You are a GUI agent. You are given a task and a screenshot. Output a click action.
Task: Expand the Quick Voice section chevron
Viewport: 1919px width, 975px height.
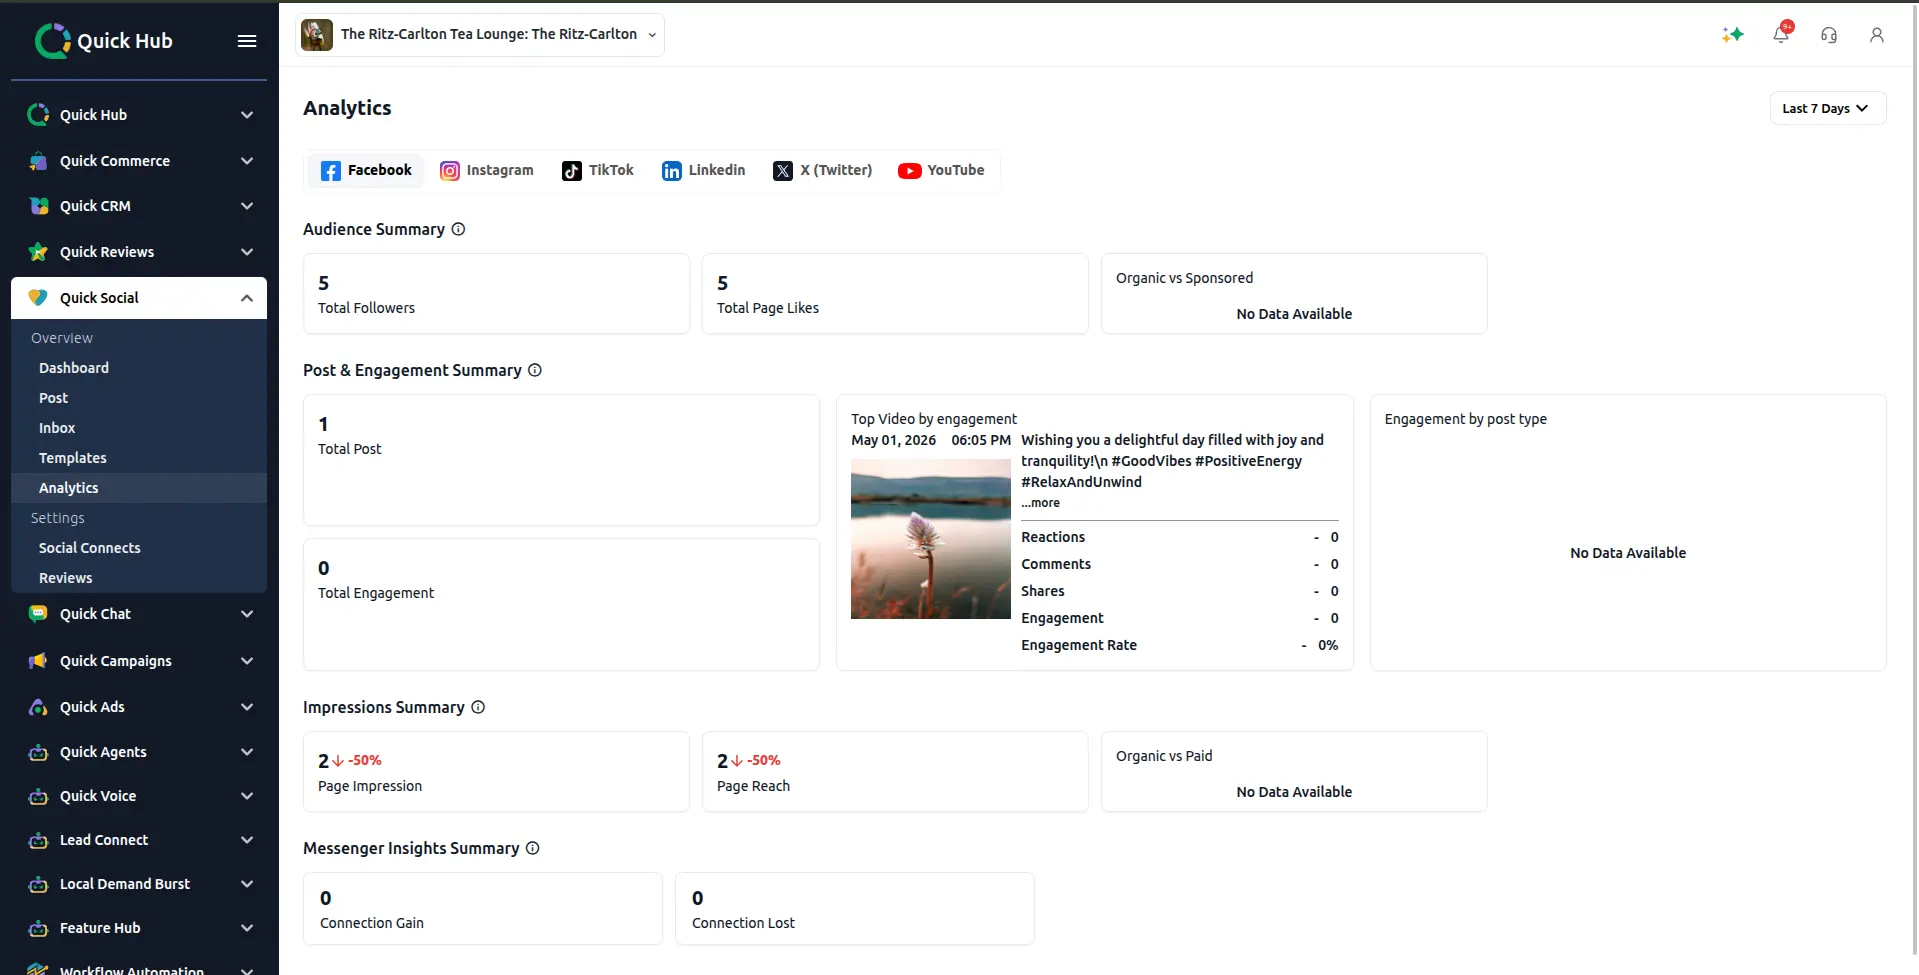click(x=247, y=796)
